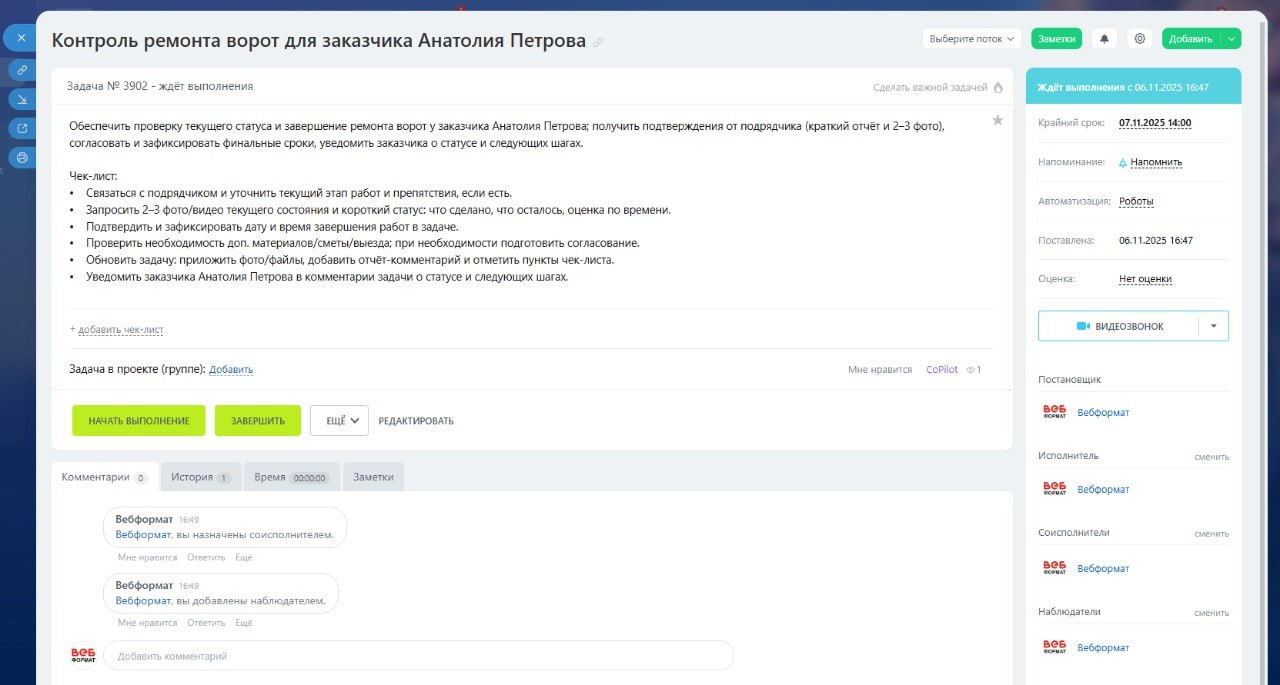Click the copy link icon in left sidebar

pos(22,70)
